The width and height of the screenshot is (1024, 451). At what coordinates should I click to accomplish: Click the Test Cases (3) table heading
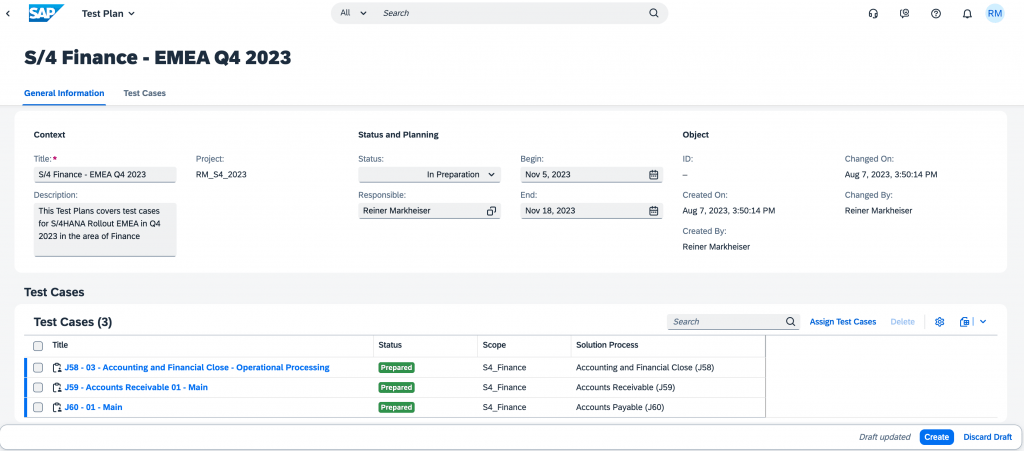pyautogui.click(x=73, y=322)
